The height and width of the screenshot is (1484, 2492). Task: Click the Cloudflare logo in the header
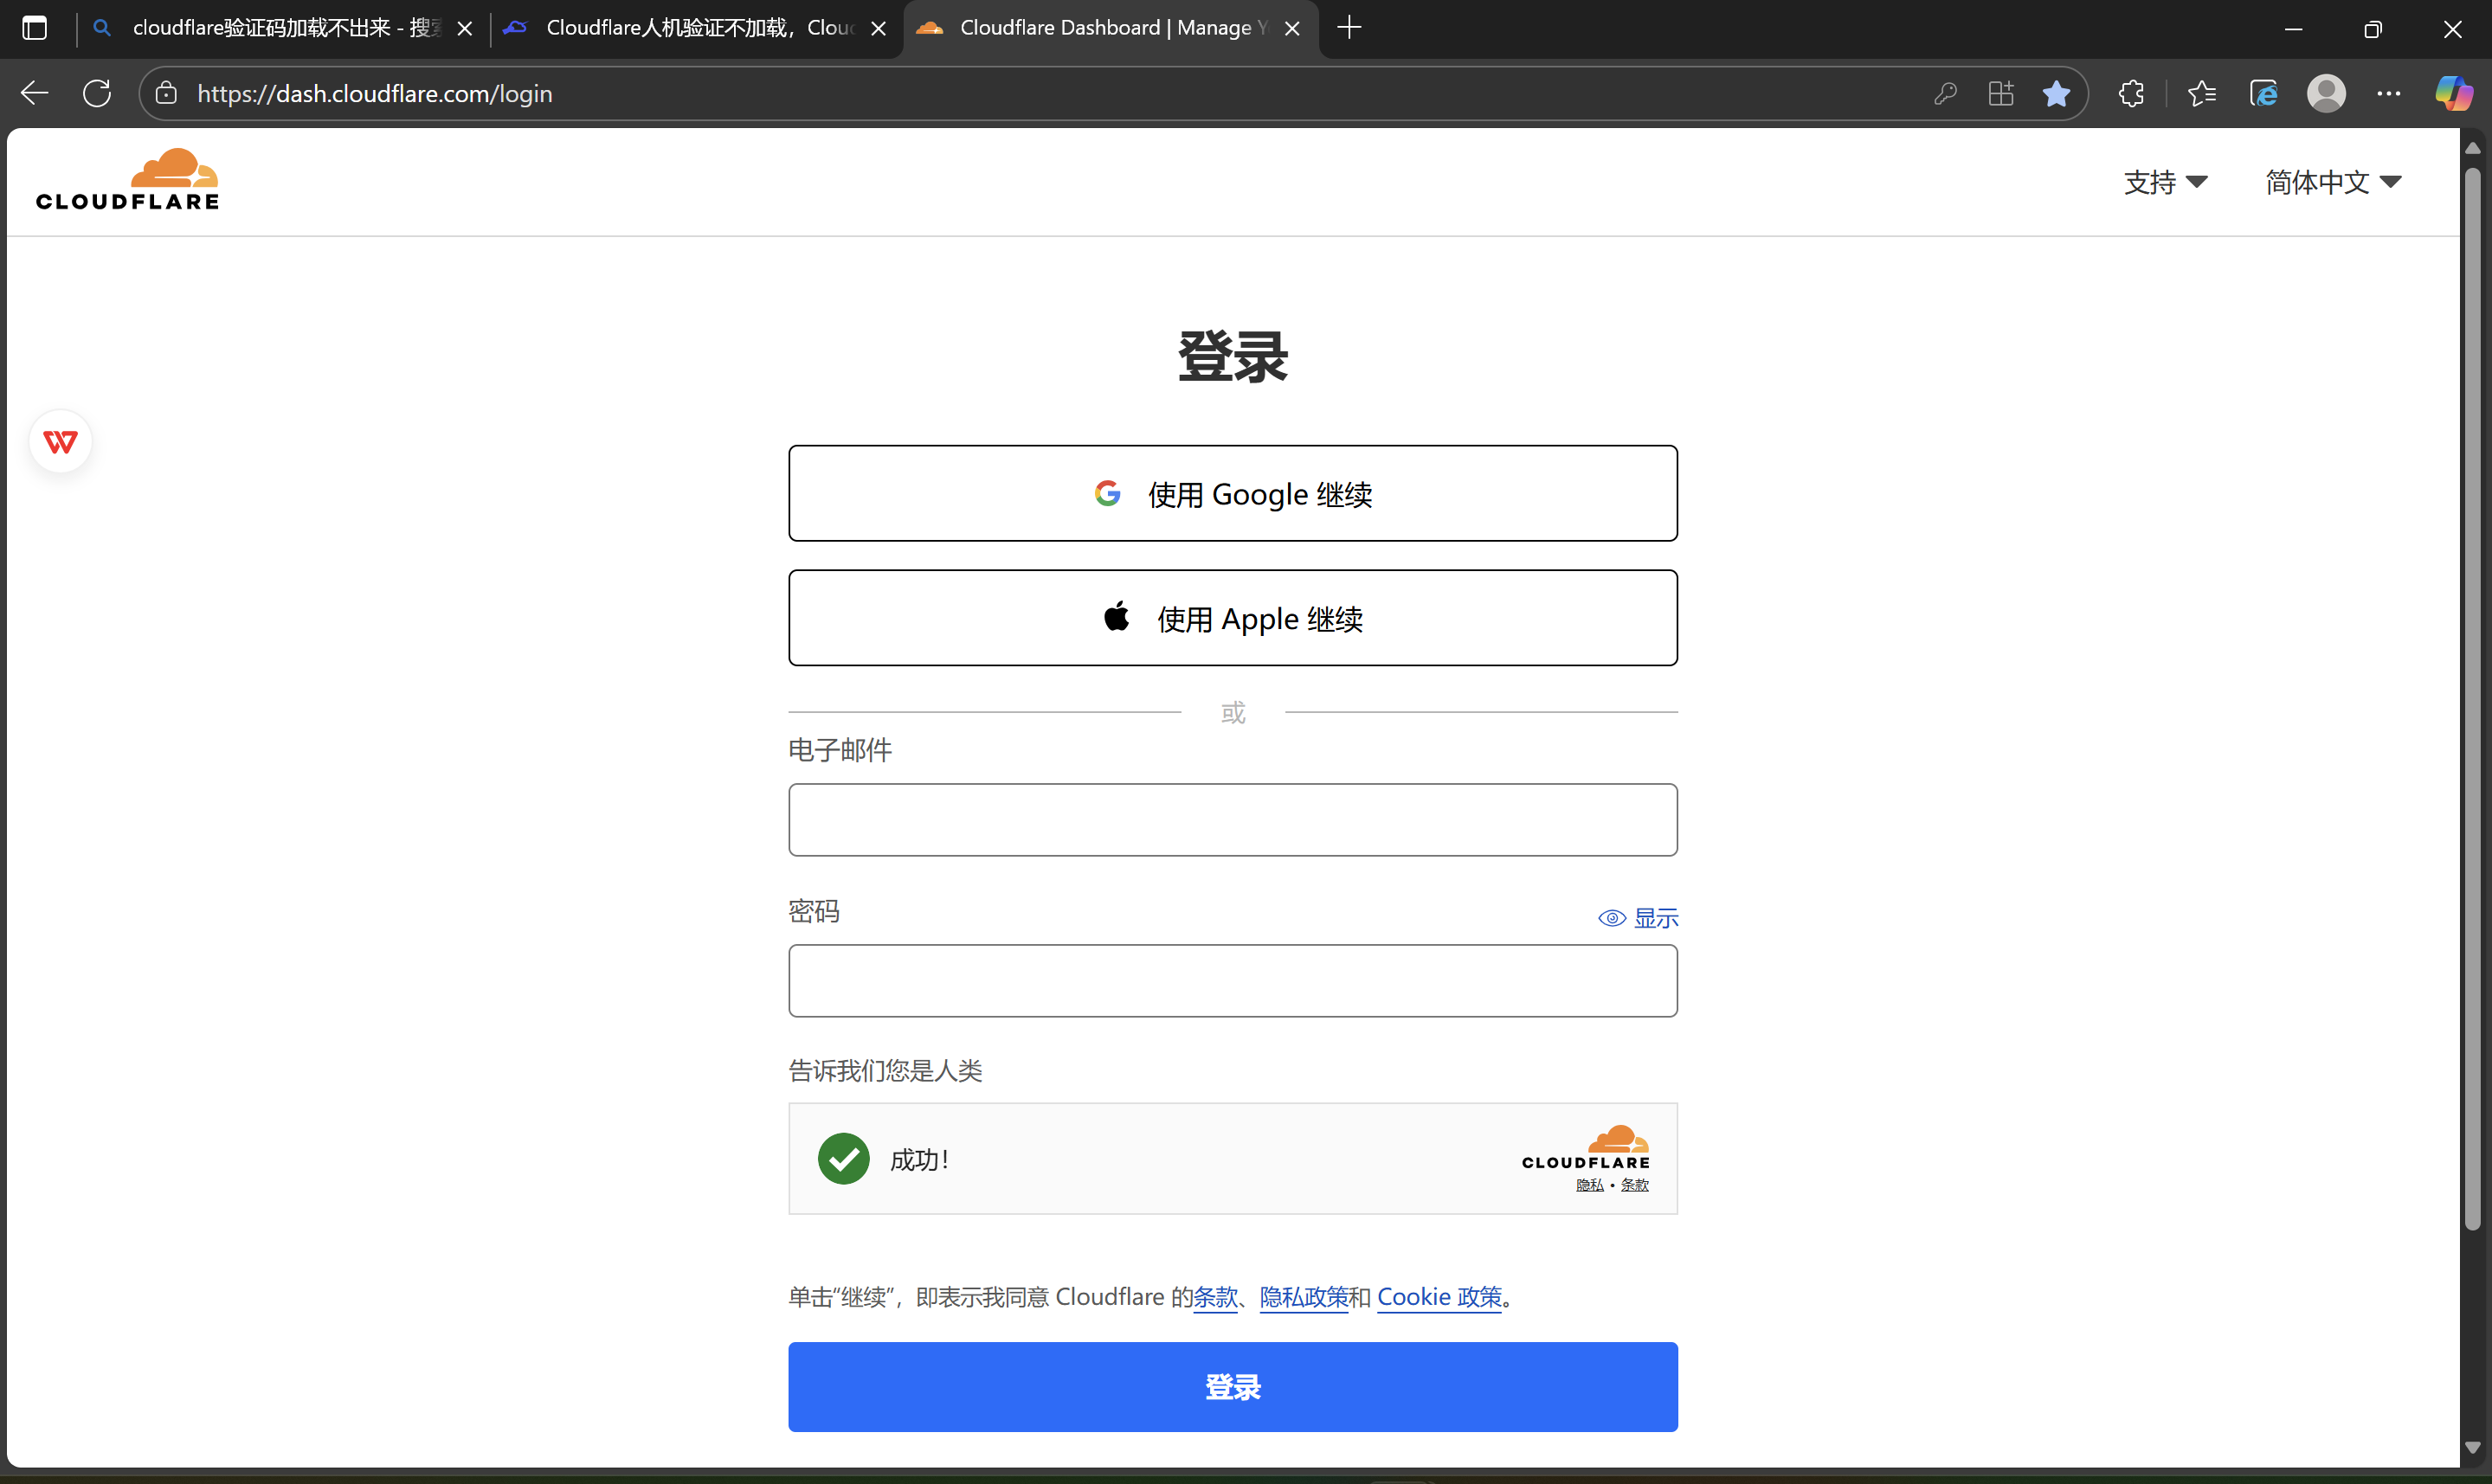(127, 180)
